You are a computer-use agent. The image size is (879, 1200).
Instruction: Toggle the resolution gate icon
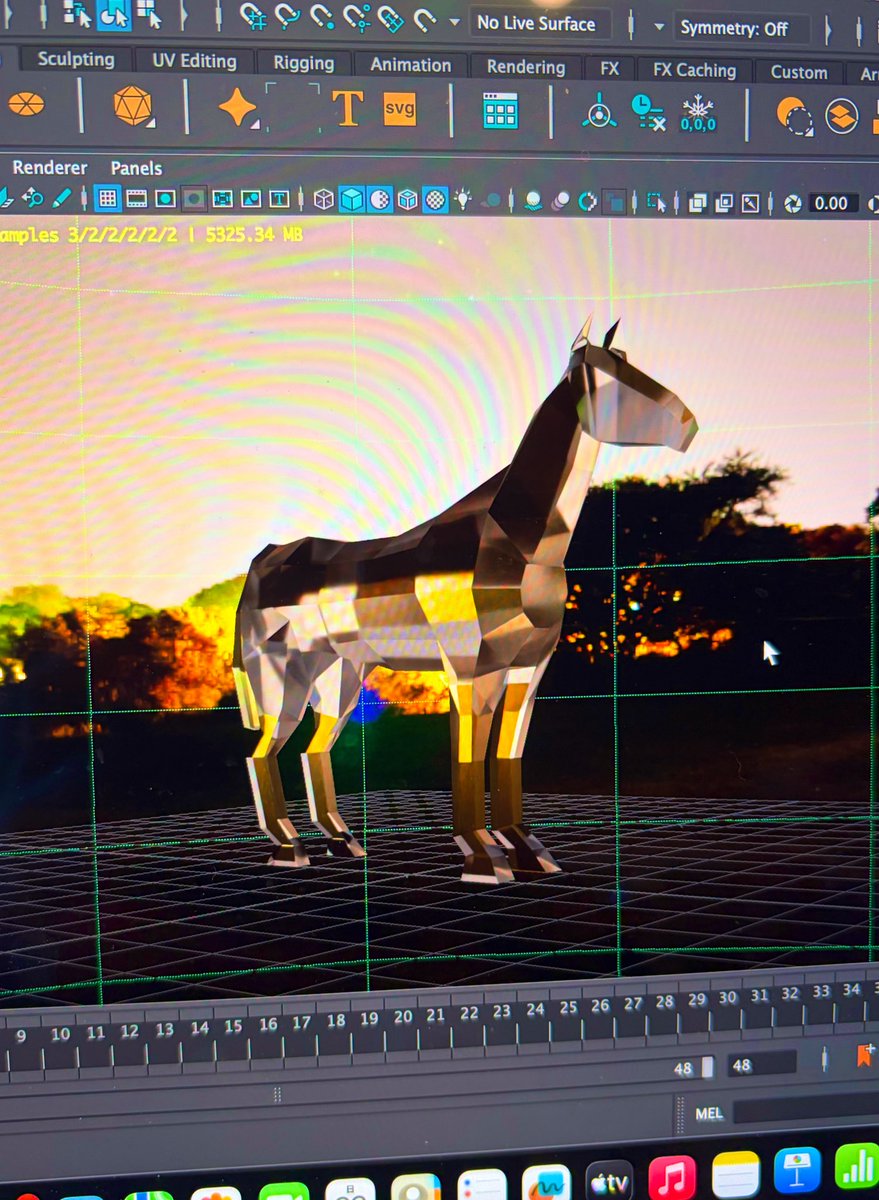[x=165, y=198]
